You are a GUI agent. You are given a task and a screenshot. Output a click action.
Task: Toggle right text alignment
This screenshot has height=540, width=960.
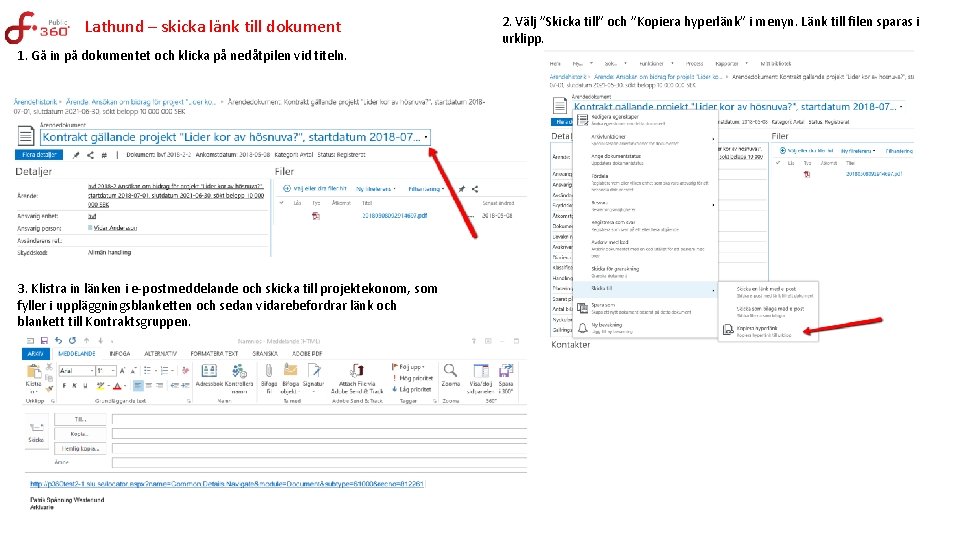click(159, 385)
